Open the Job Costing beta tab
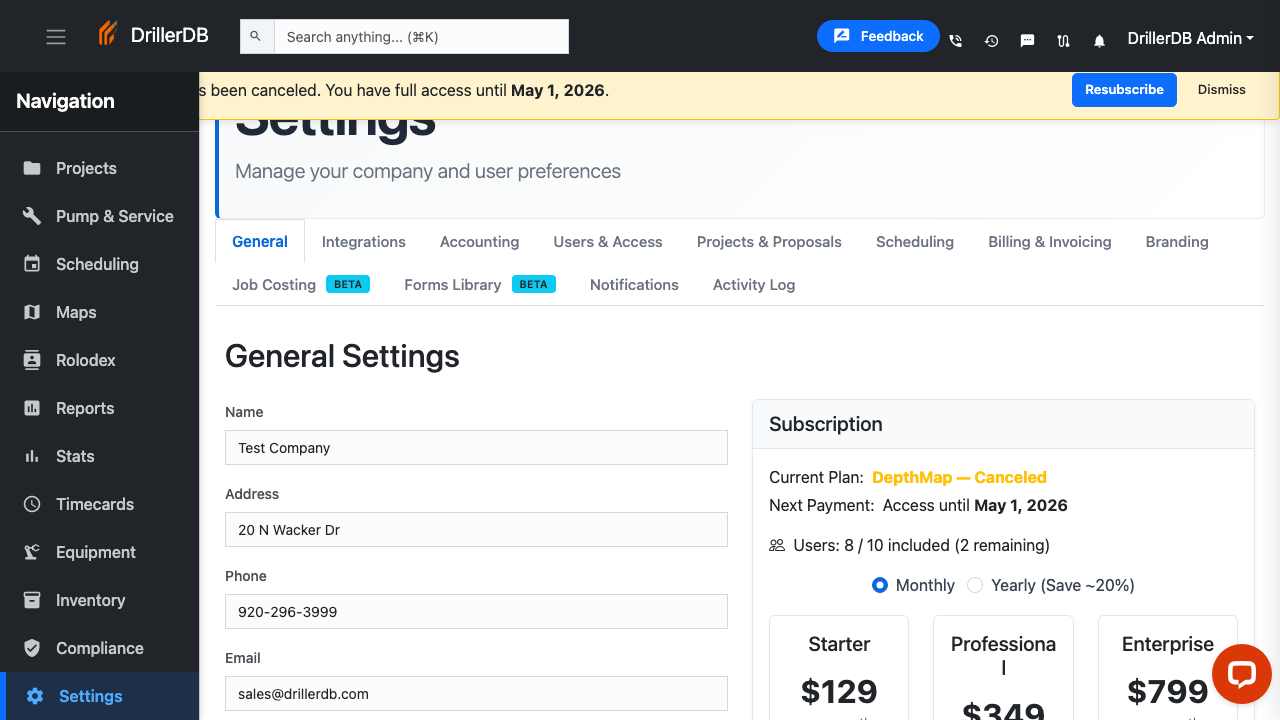This screenshot has width=1280, height=720. [274, 284]
